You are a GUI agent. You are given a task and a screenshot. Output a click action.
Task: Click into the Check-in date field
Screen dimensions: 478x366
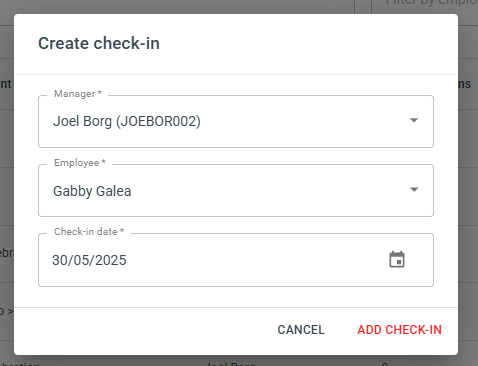236,260
